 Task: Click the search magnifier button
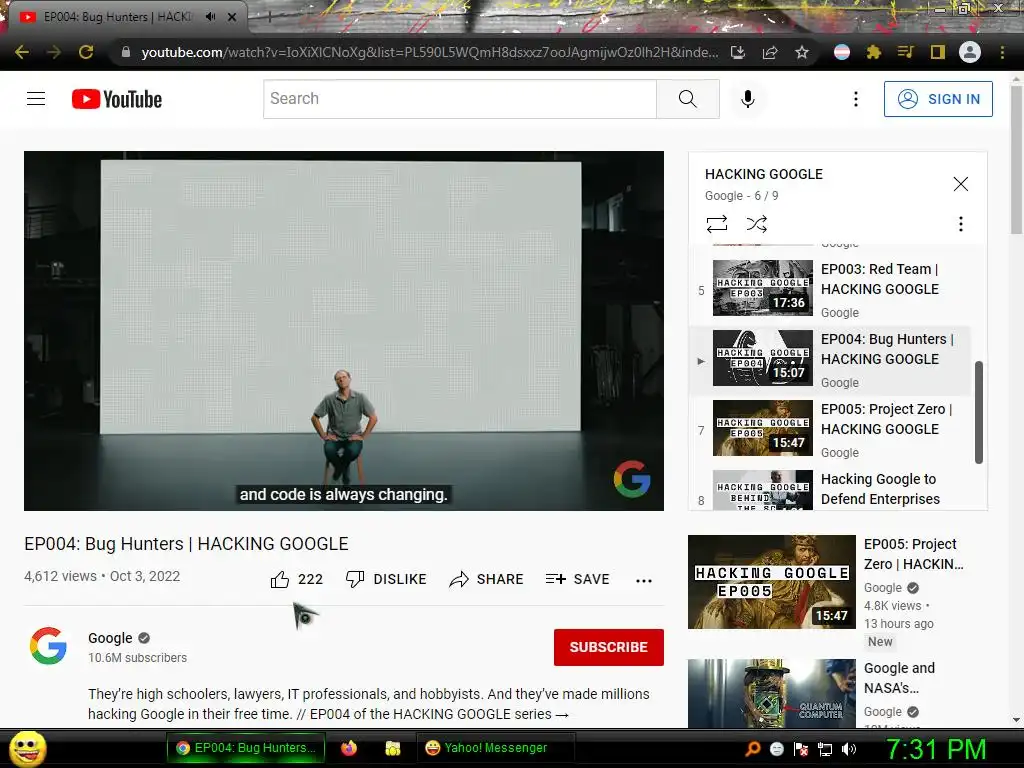click(x=688, y=99)
